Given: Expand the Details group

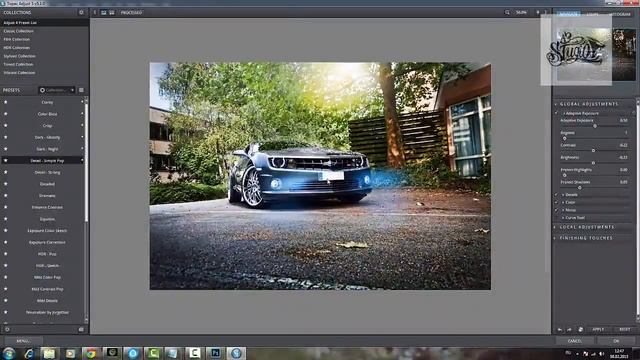Looking at the screenshot, I should [x=563, y=195].
